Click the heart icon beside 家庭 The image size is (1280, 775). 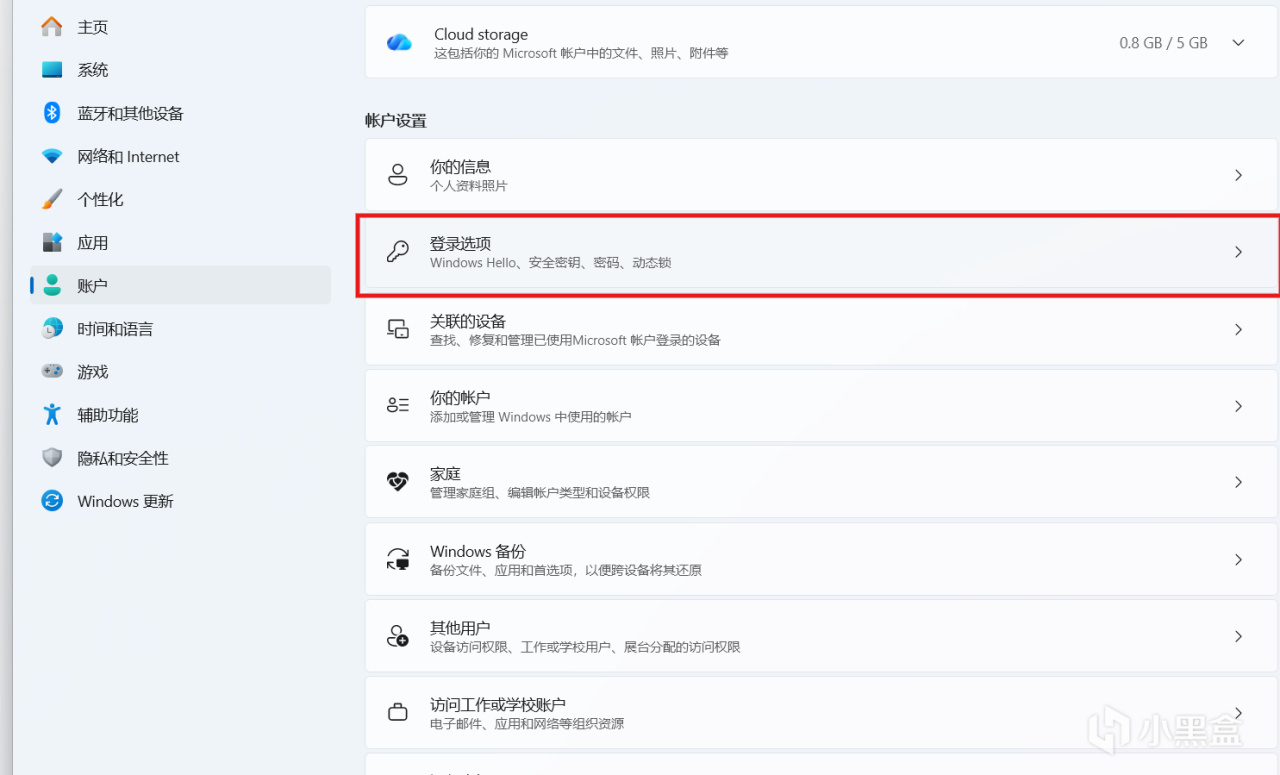(x=398, y=482)
